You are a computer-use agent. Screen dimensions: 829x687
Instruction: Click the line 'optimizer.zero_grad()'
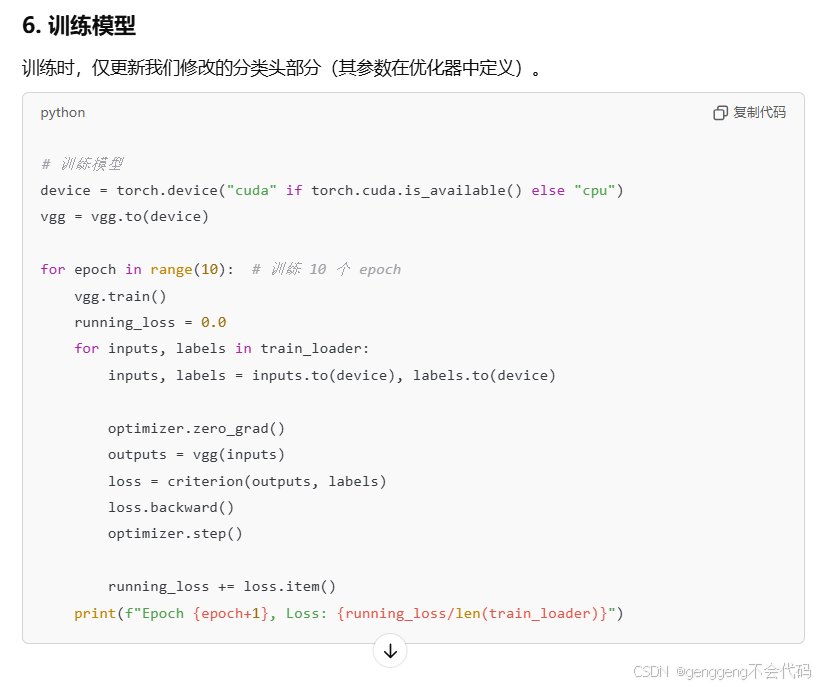197,428
